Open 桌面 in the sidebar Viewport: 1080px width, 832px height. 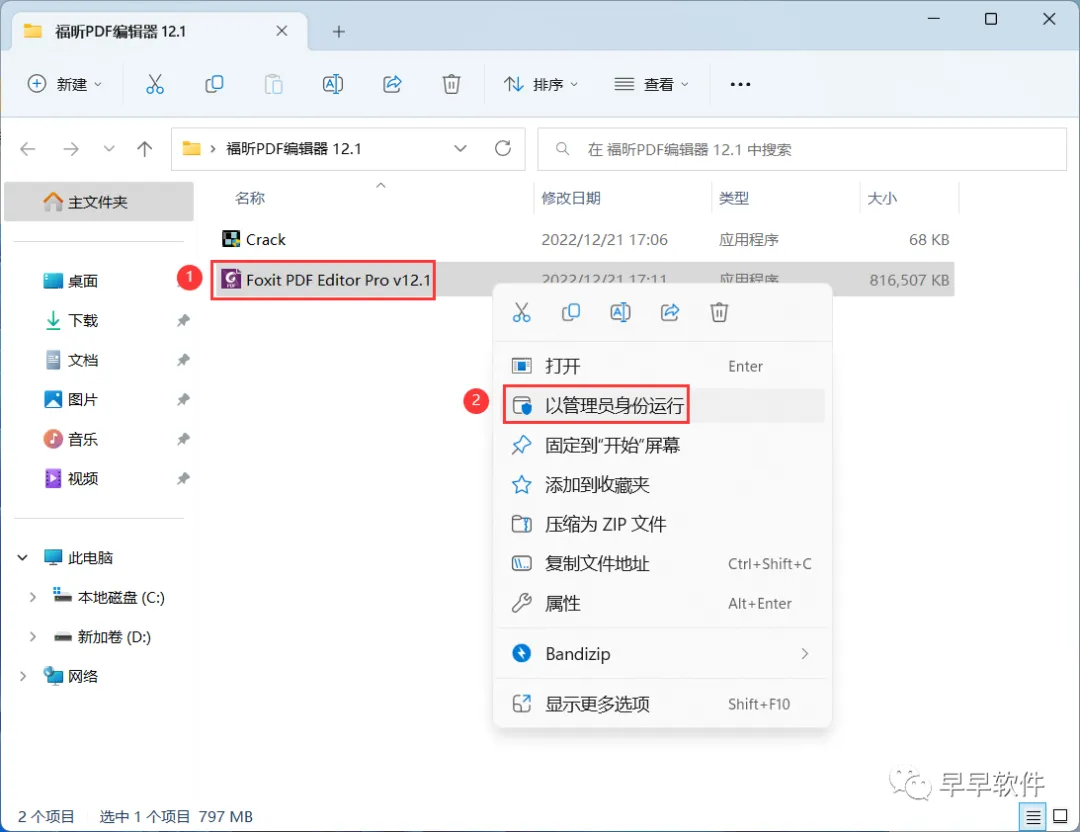[x=83, y=281]
